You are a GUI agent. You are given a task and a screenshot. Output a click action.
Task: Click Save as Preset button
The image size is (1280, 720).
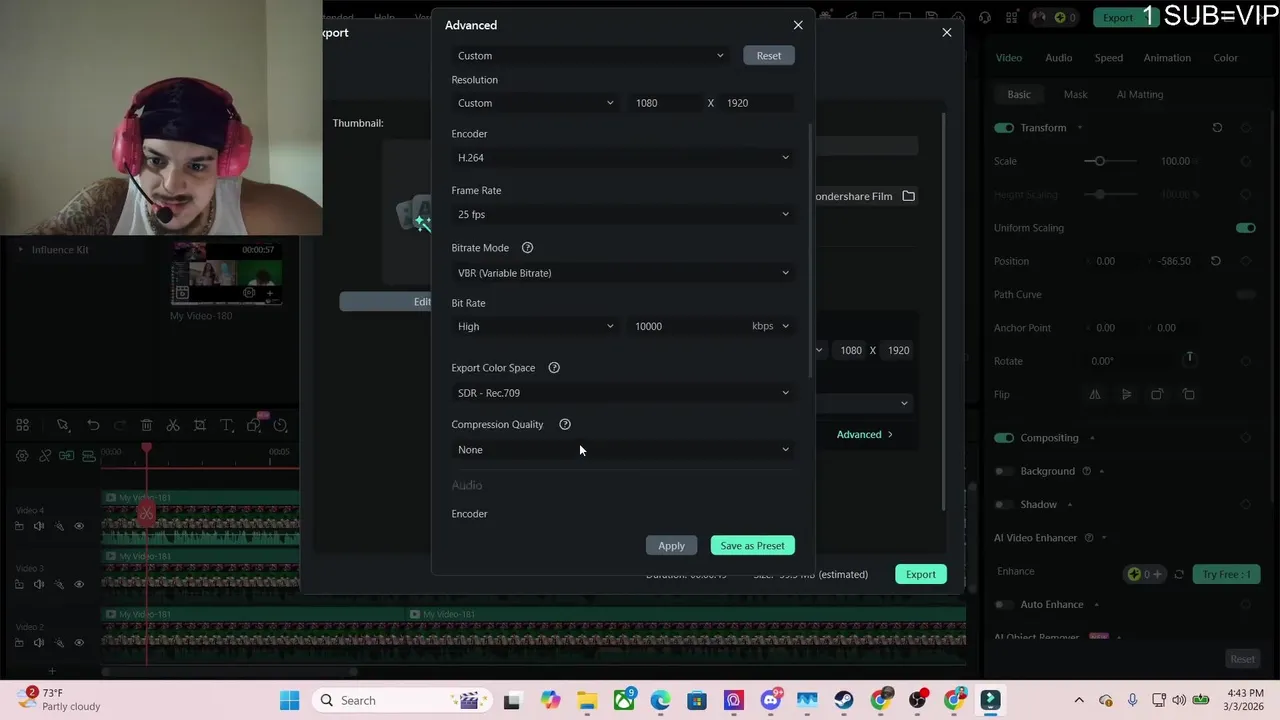coord(752,546)
